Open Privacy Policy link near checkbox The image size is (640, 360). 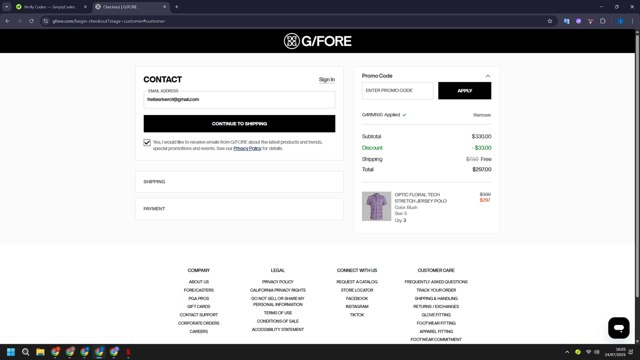(247, 149)
